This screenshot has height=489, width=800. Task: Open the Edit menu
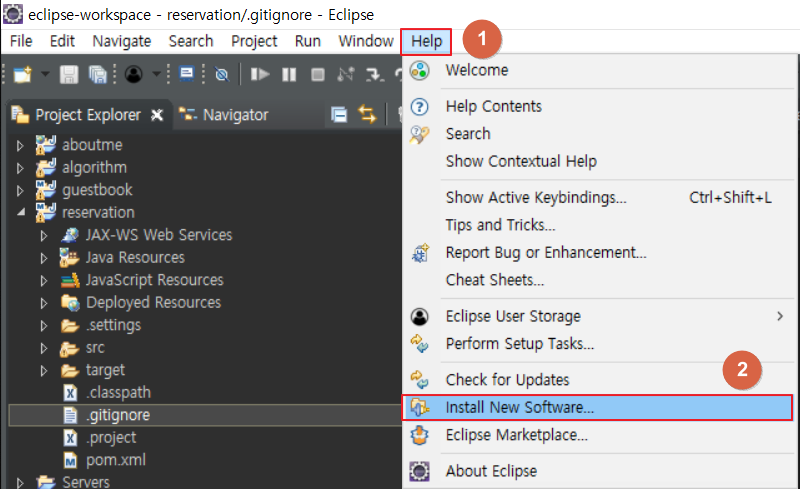pos(62,41)
